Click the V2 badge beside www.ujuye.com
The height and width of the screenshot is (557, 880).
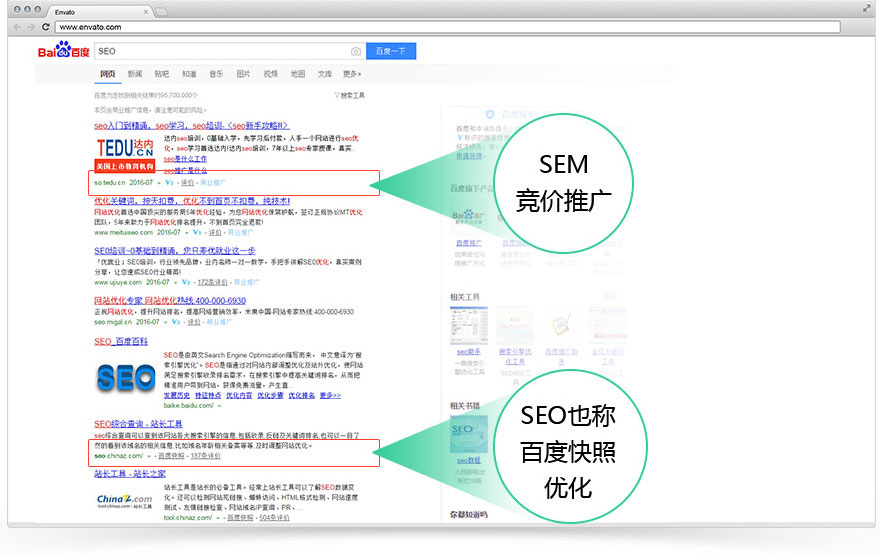coord(186,282)
